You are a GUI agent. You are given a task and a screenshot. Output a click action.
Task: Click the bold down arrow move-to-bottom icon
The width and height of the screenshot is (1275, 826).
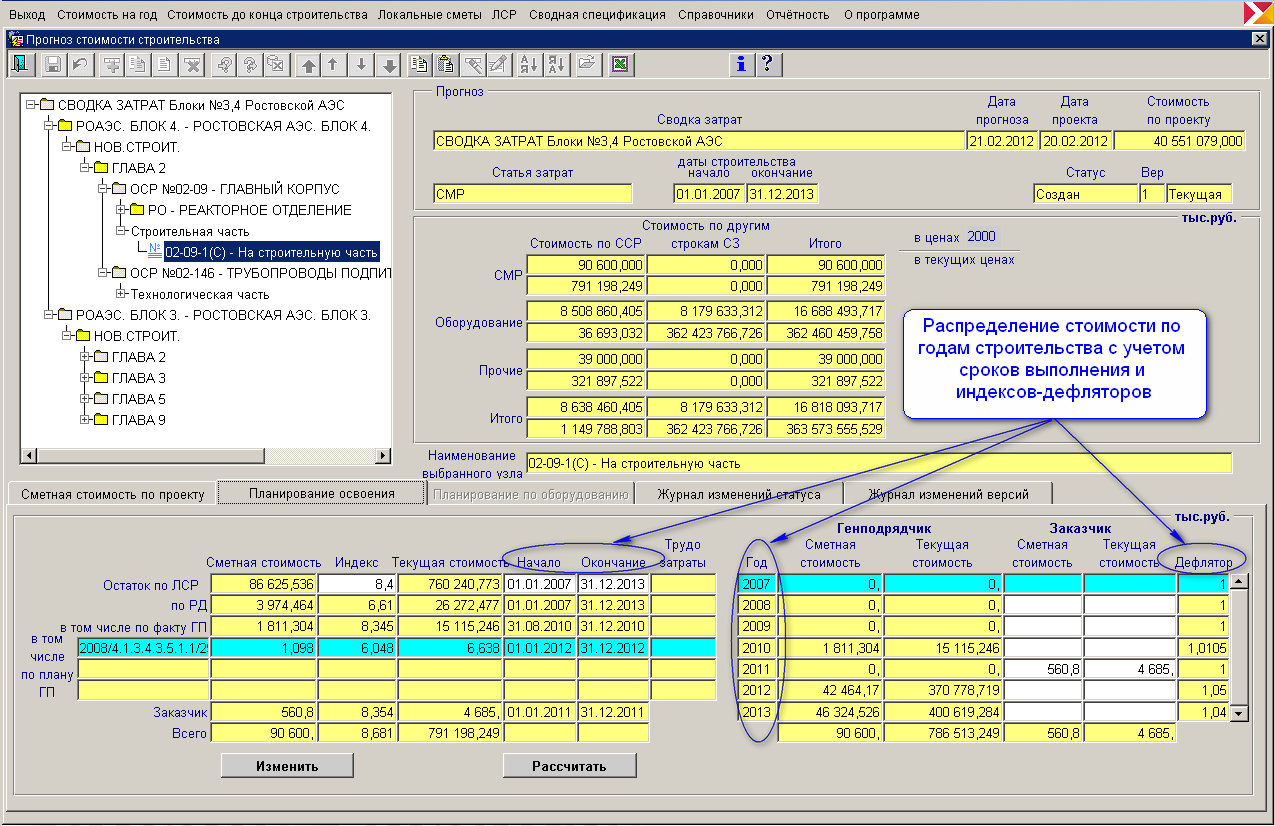pyautogui.click(x=389, y=64)
